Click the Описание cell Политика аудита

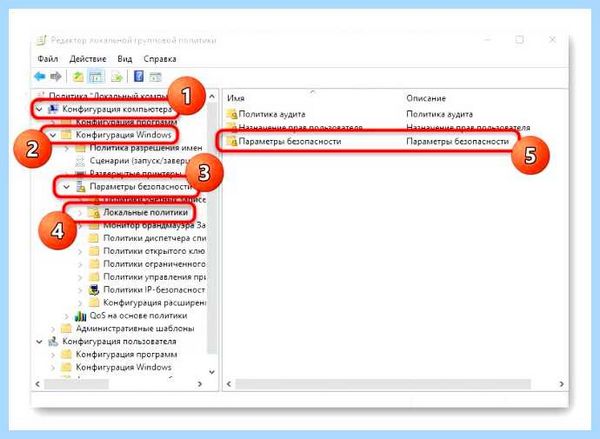pos(439,114)
